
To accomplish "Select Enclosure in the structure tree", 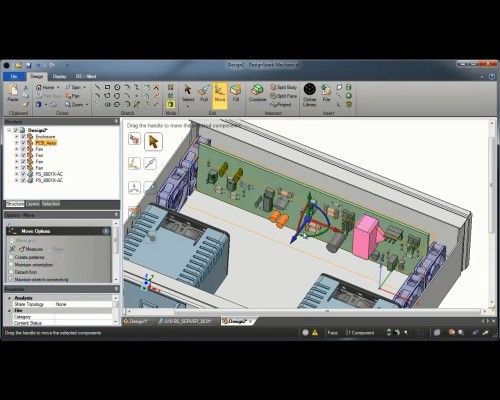I will pos(45,137).
